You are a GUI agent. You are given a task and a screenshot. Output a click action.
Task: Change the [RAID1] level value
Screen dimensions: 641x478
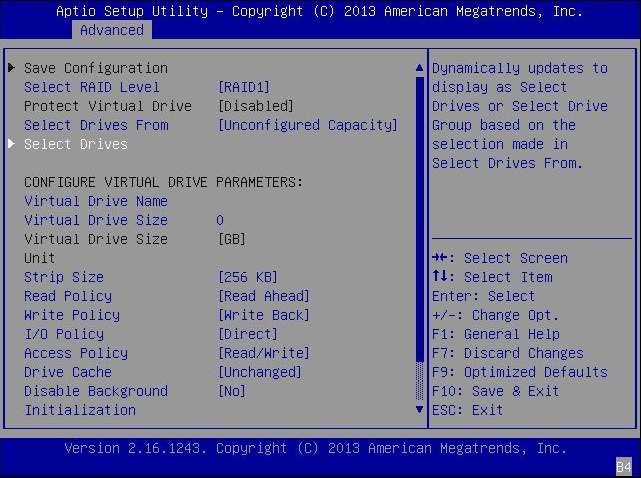(x=244, y=87)
